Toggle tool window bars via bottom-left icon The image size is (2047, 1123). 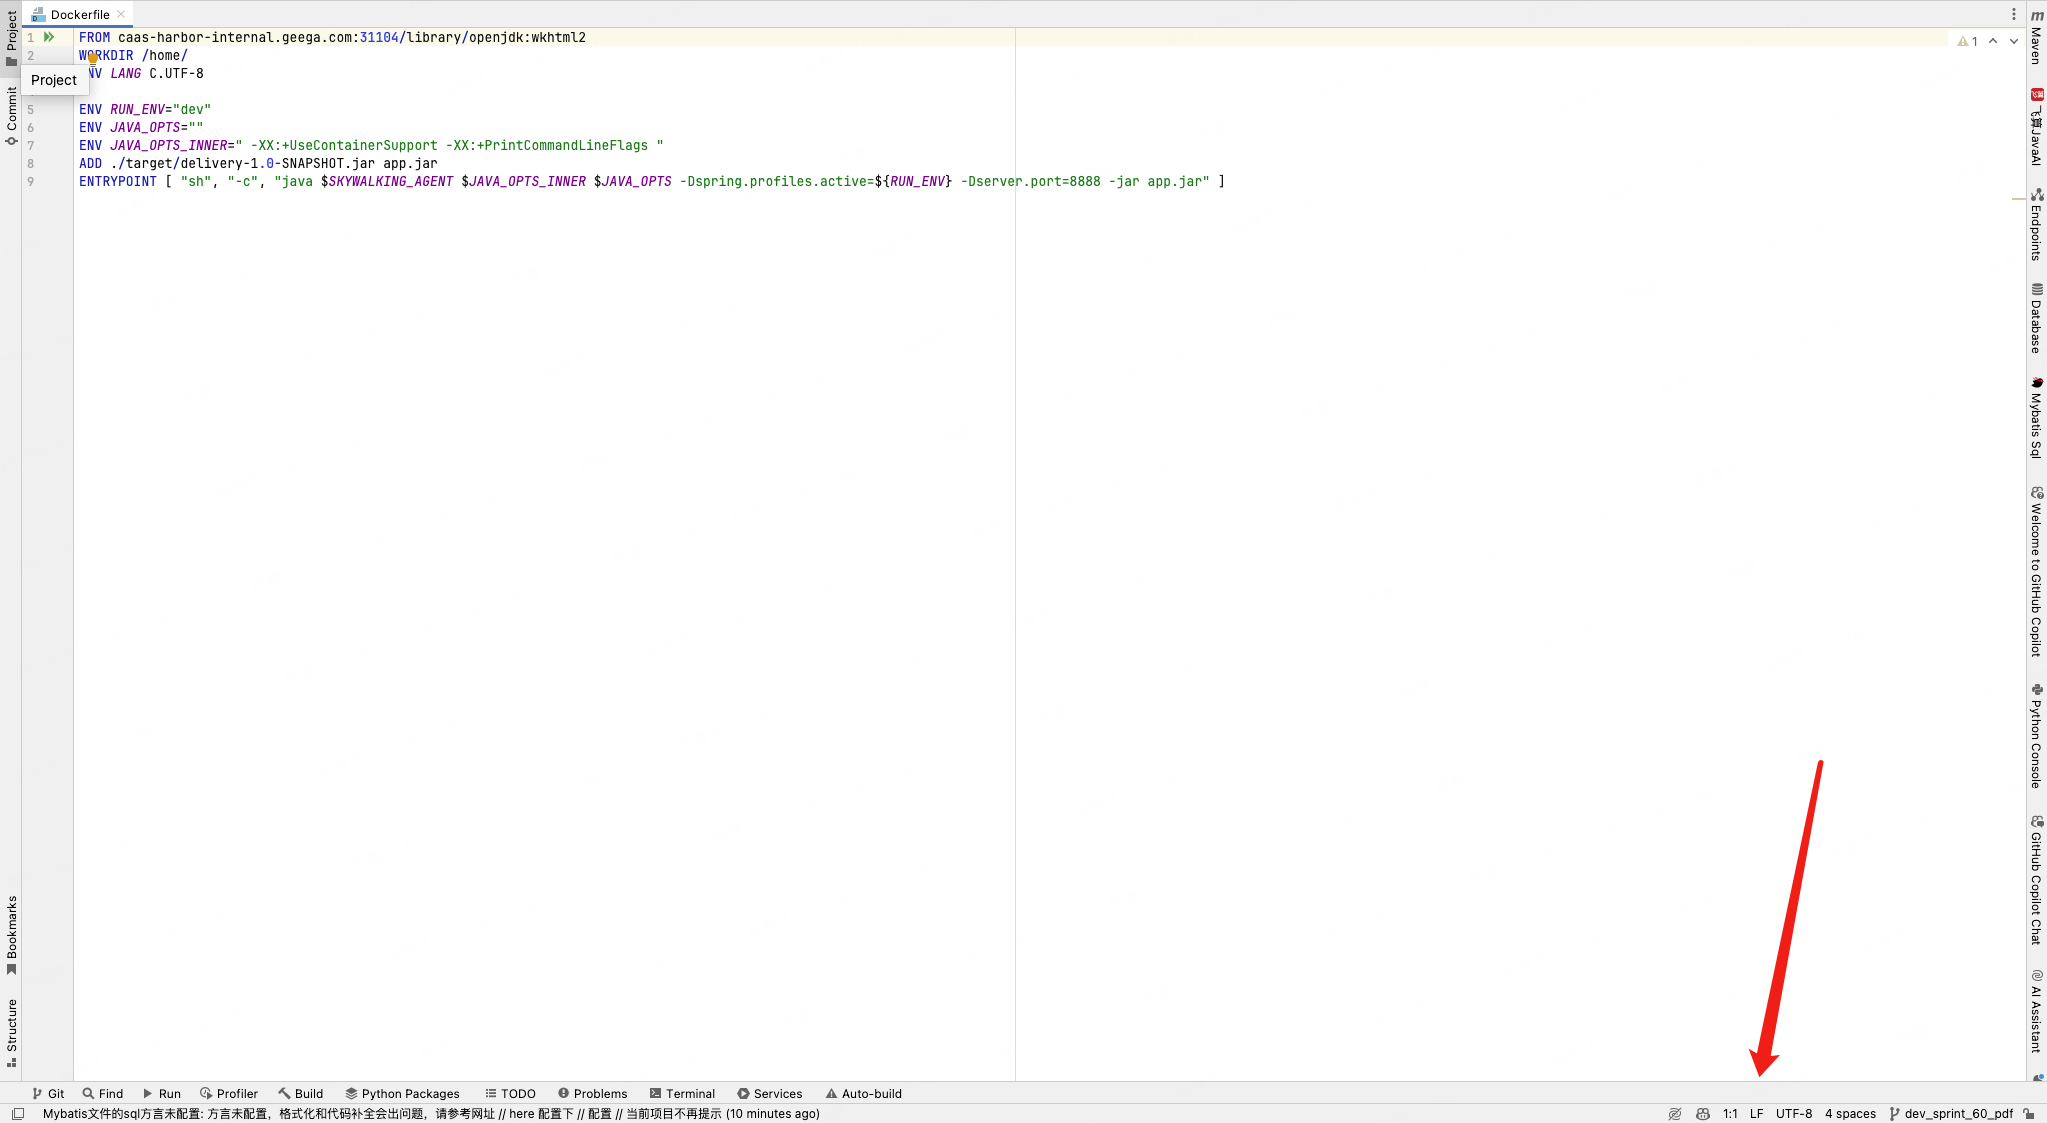pyautogui.click(x=17, y=1113)
